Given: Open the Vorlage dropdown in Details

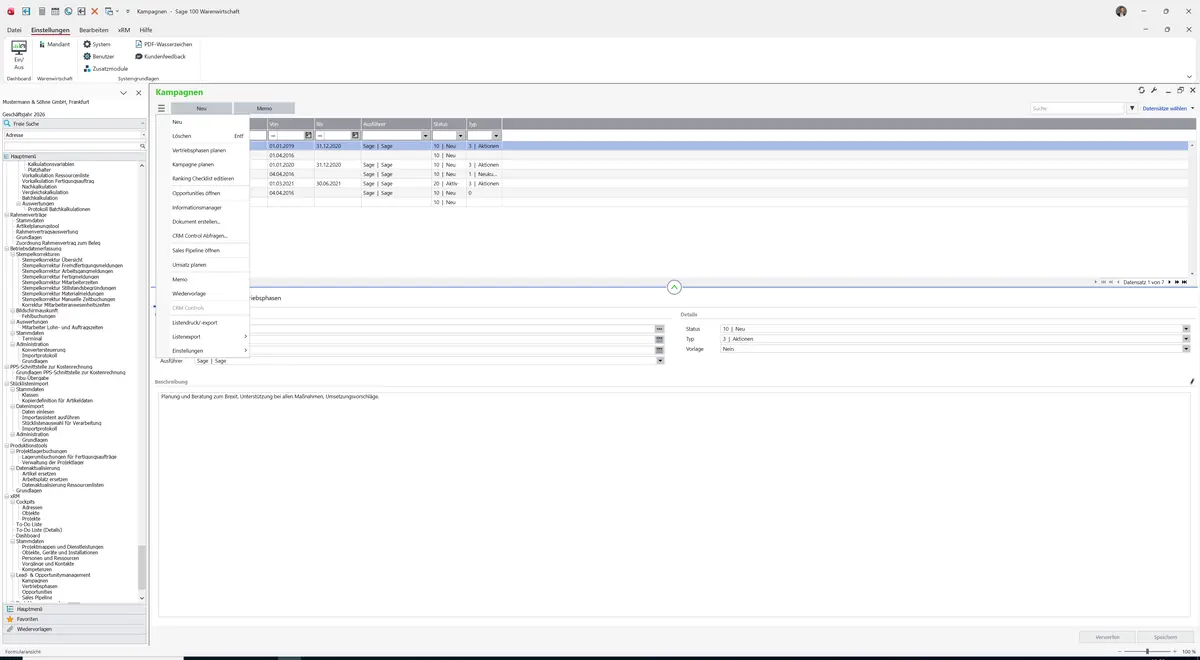Looking at the screenshot, I should (x=1186, y=349).
